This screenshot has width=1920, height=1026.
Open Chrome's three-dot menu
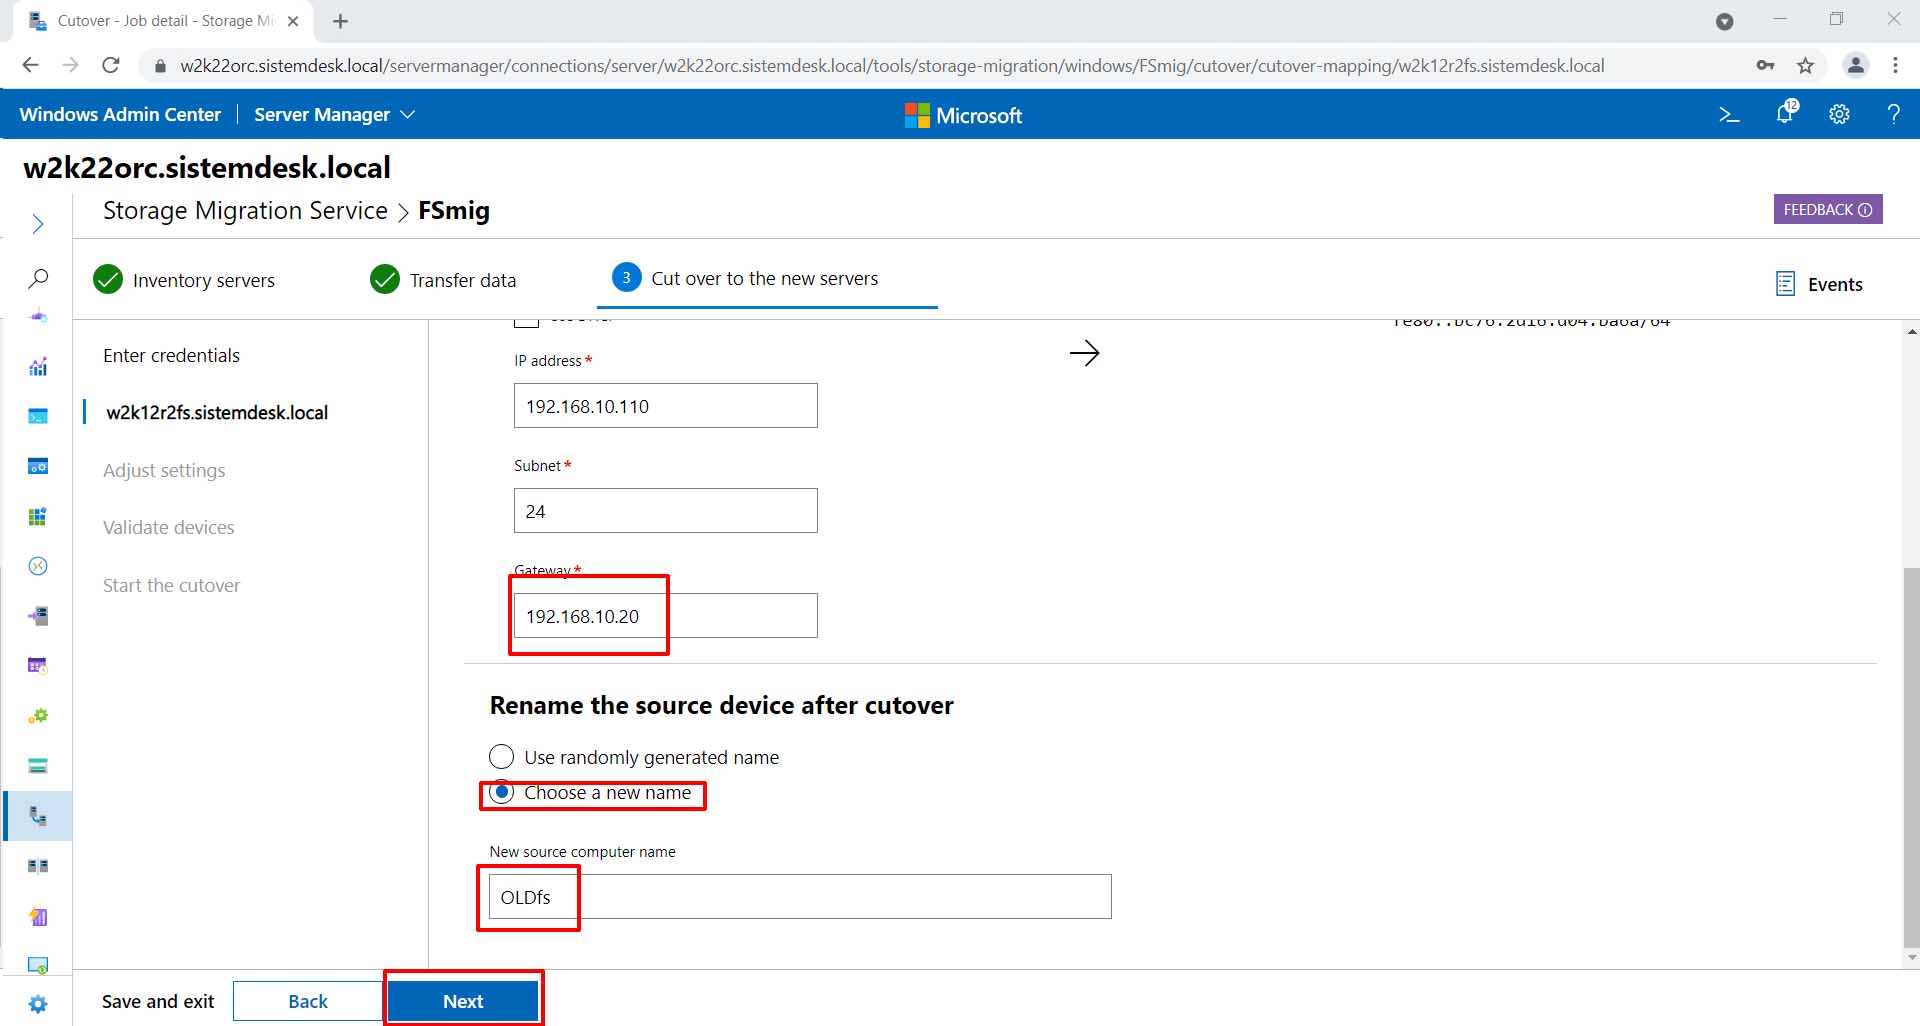click(1895, 66)
